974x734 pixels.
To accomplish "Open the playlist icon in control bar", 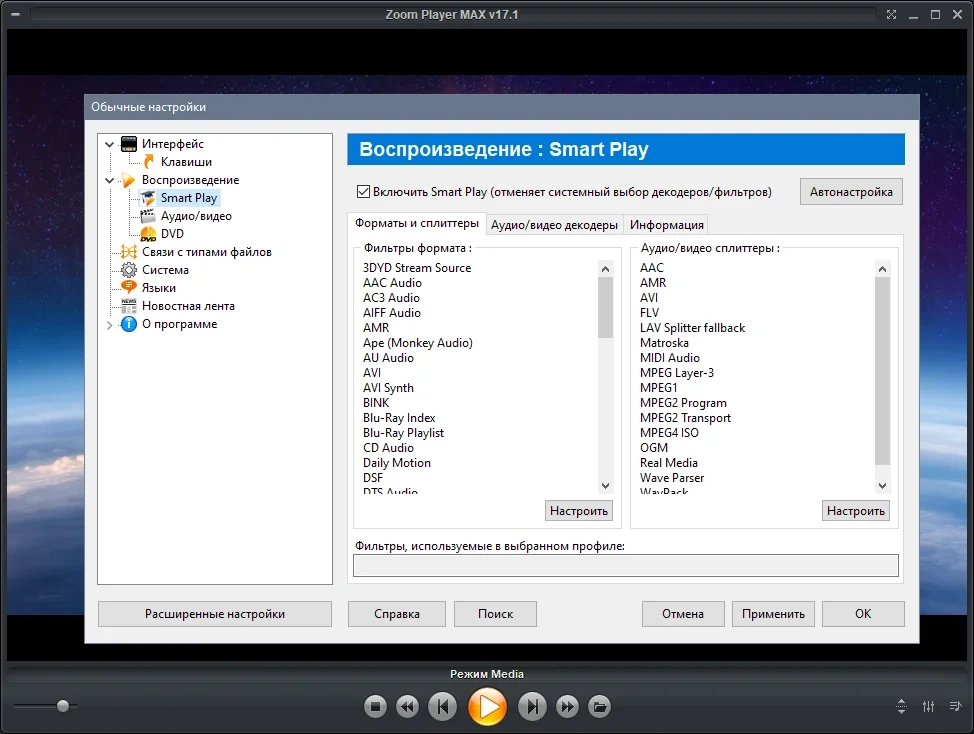I will coord(955,706).
